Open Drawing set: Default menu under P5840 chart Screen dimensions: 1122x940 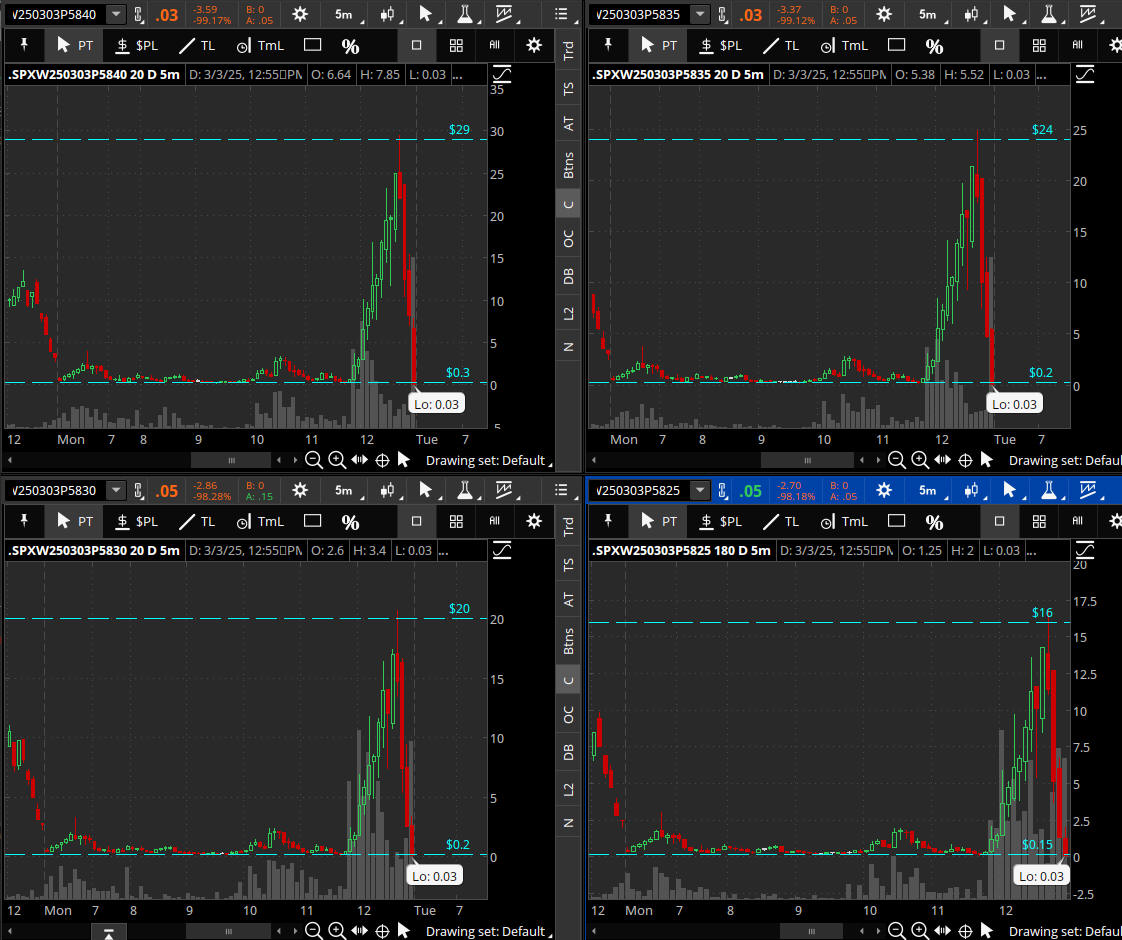487,460
